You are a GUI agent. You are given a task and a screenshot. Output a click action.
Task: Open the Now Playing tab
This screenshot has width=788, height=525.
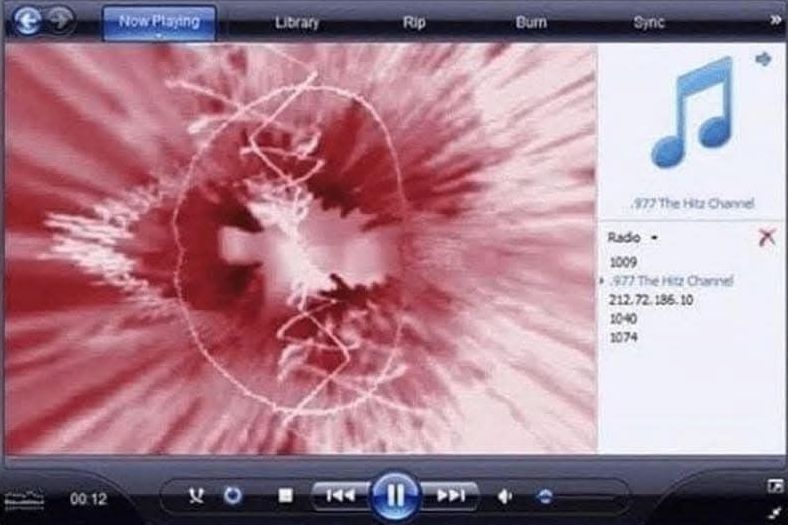[159, 22]
